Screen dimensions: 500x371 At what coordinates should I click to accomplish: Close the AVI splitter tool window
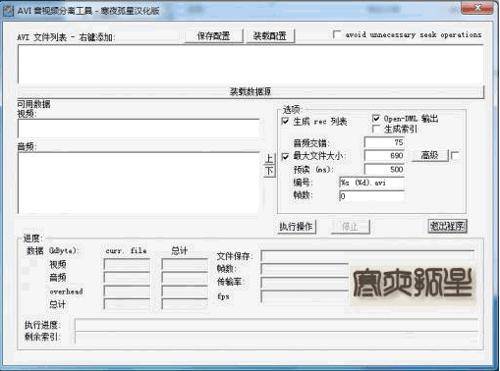click(x=477, y=8)
